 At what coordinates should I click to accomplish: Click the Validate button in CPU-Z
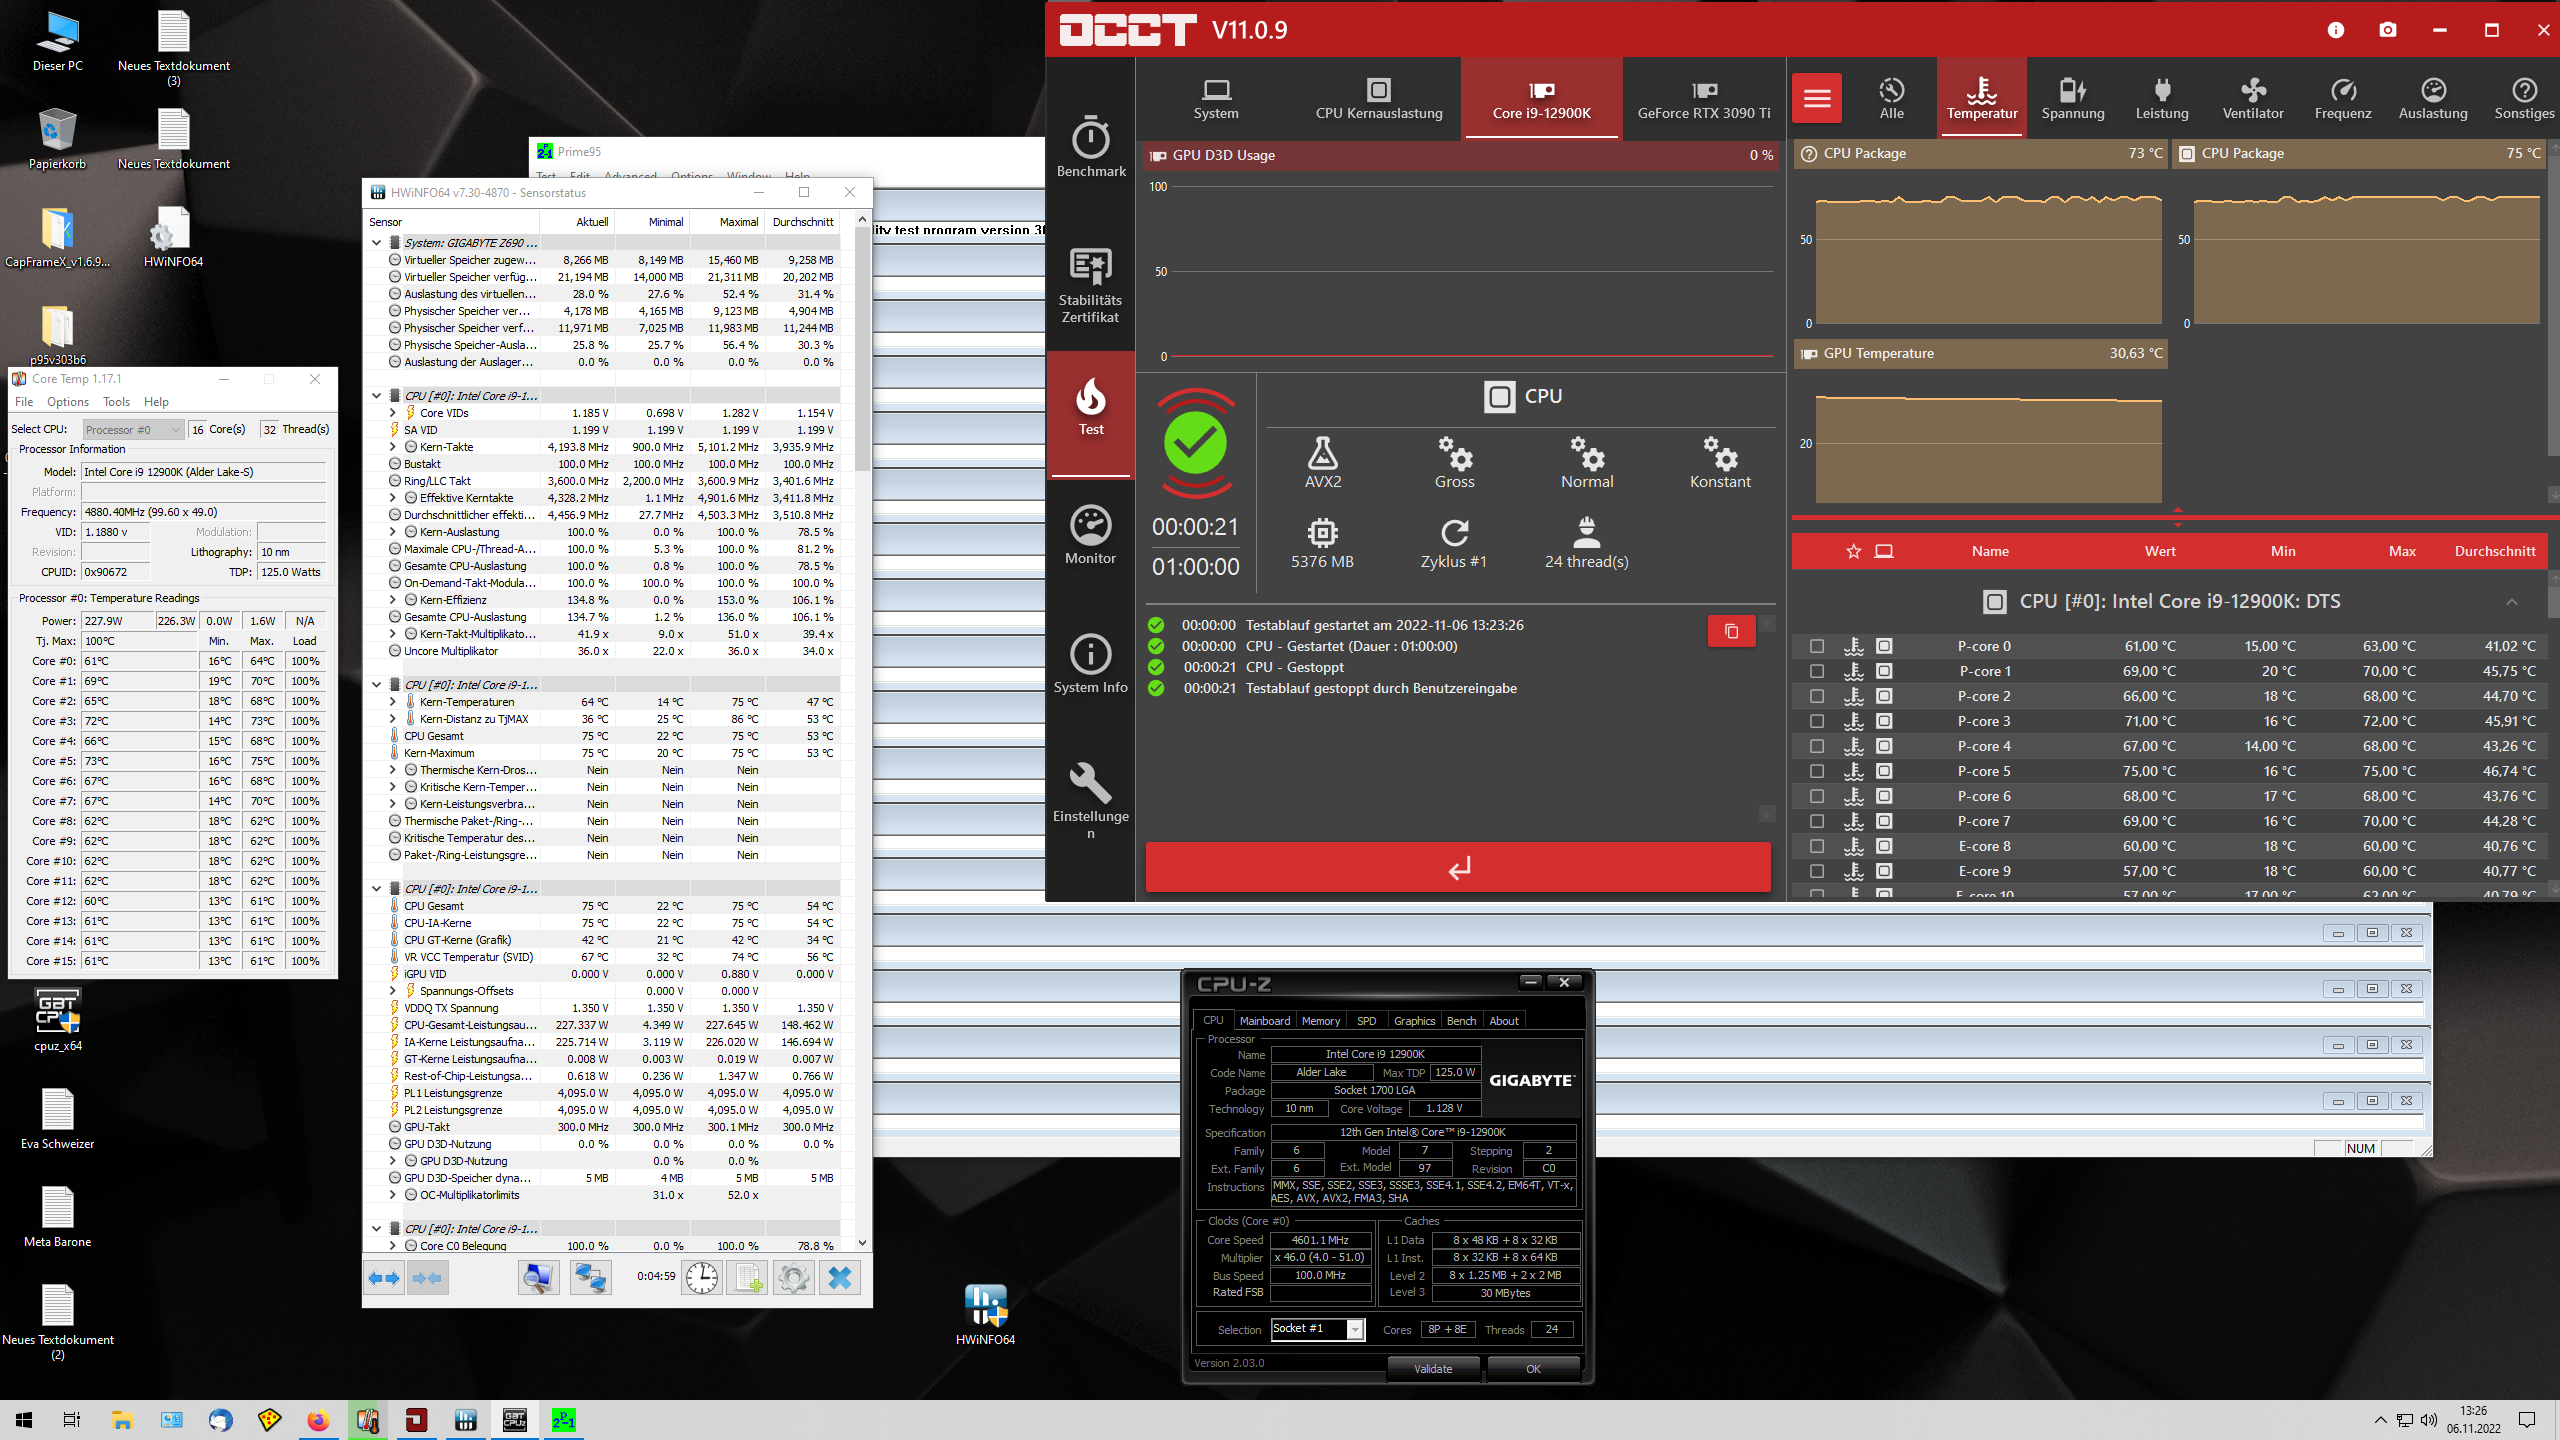(1433, 1368)
